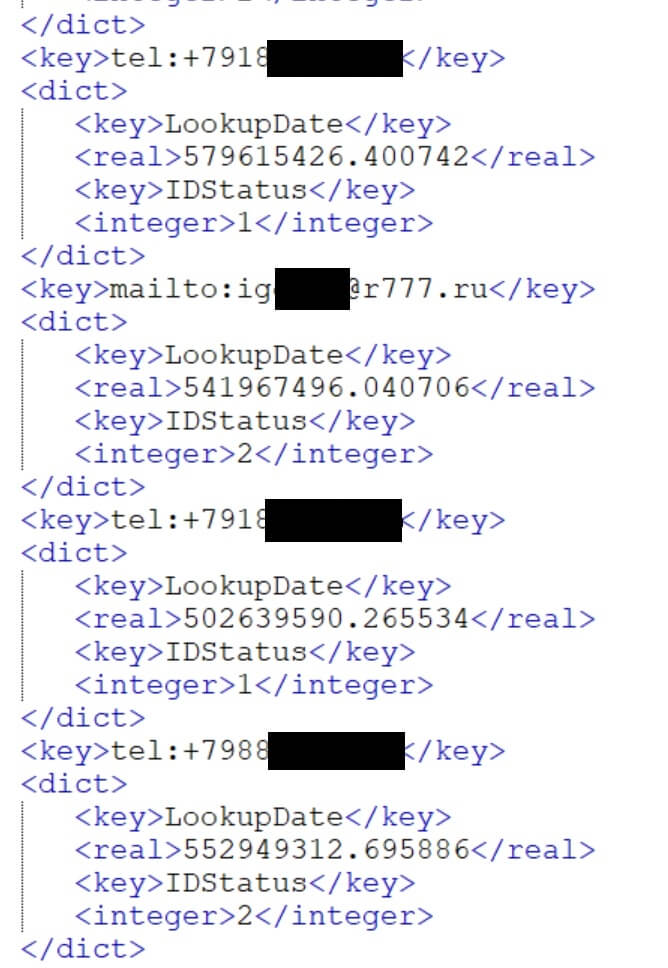Select the tel:+7988 key line
This screenshot has height=968, width=668.
pyautogui.click(x=263, y=751)
